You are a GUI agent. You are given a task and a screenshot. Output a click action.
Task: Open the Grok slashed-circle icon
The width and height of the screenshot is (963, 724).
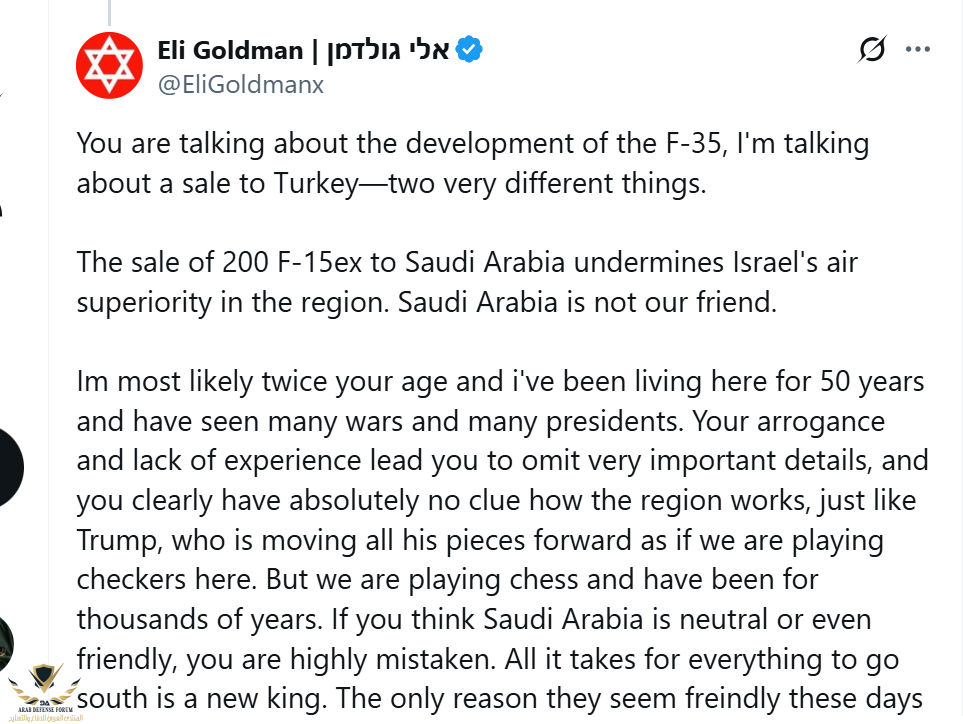(872, 49)
